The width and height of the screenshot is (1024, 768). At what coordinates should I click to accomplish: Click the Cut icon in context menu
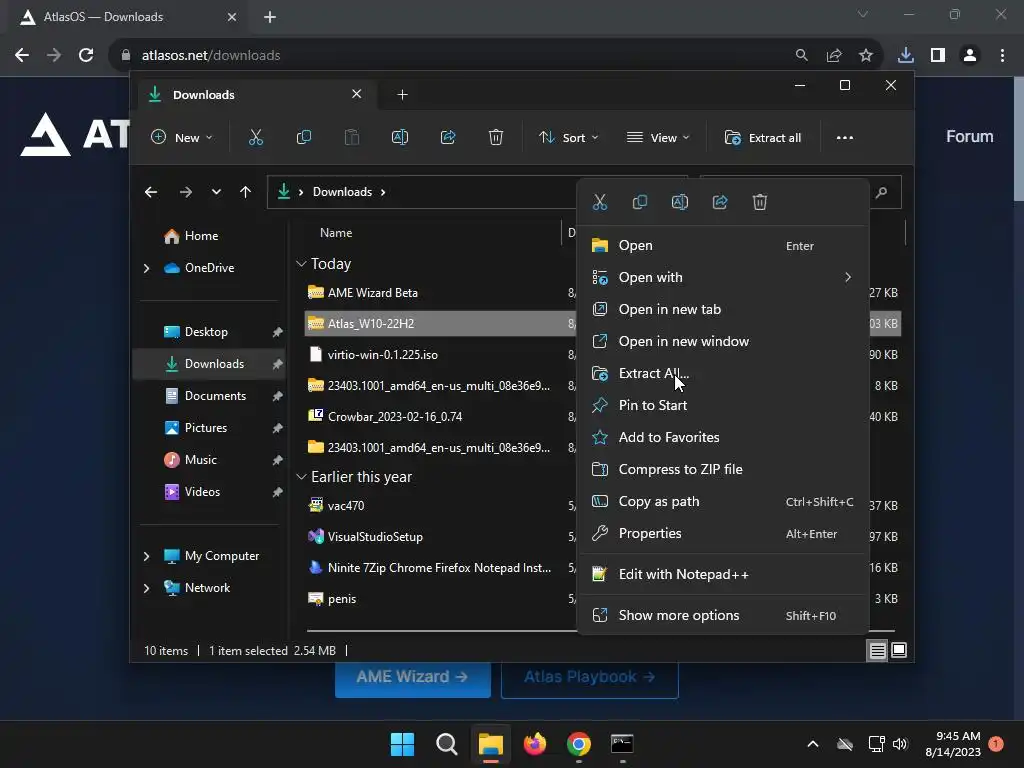[x=600, y=202]
